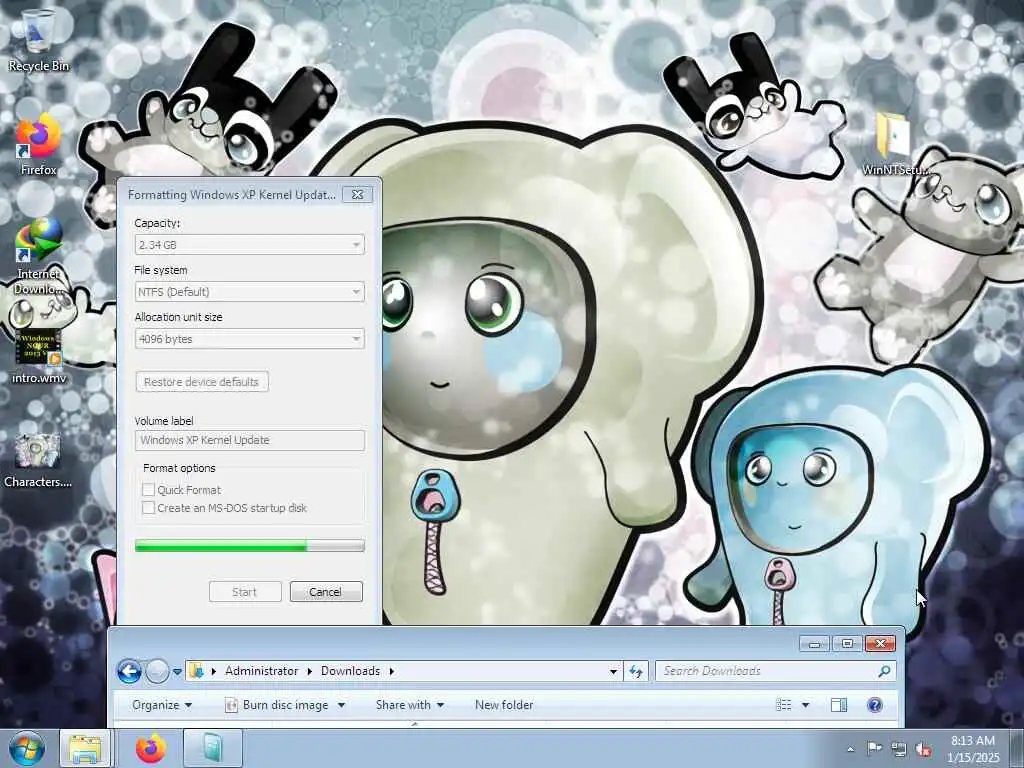Screen dimensions: 1024x768
Task: Show hidden system tray icons arrow
Action: (850, 749)
